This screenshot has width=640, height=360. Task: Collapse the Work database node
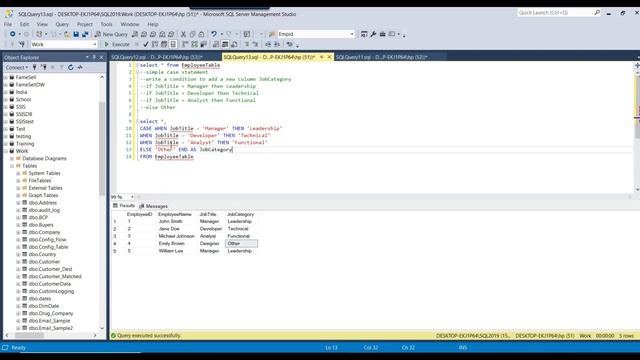[x=6, y=151]
